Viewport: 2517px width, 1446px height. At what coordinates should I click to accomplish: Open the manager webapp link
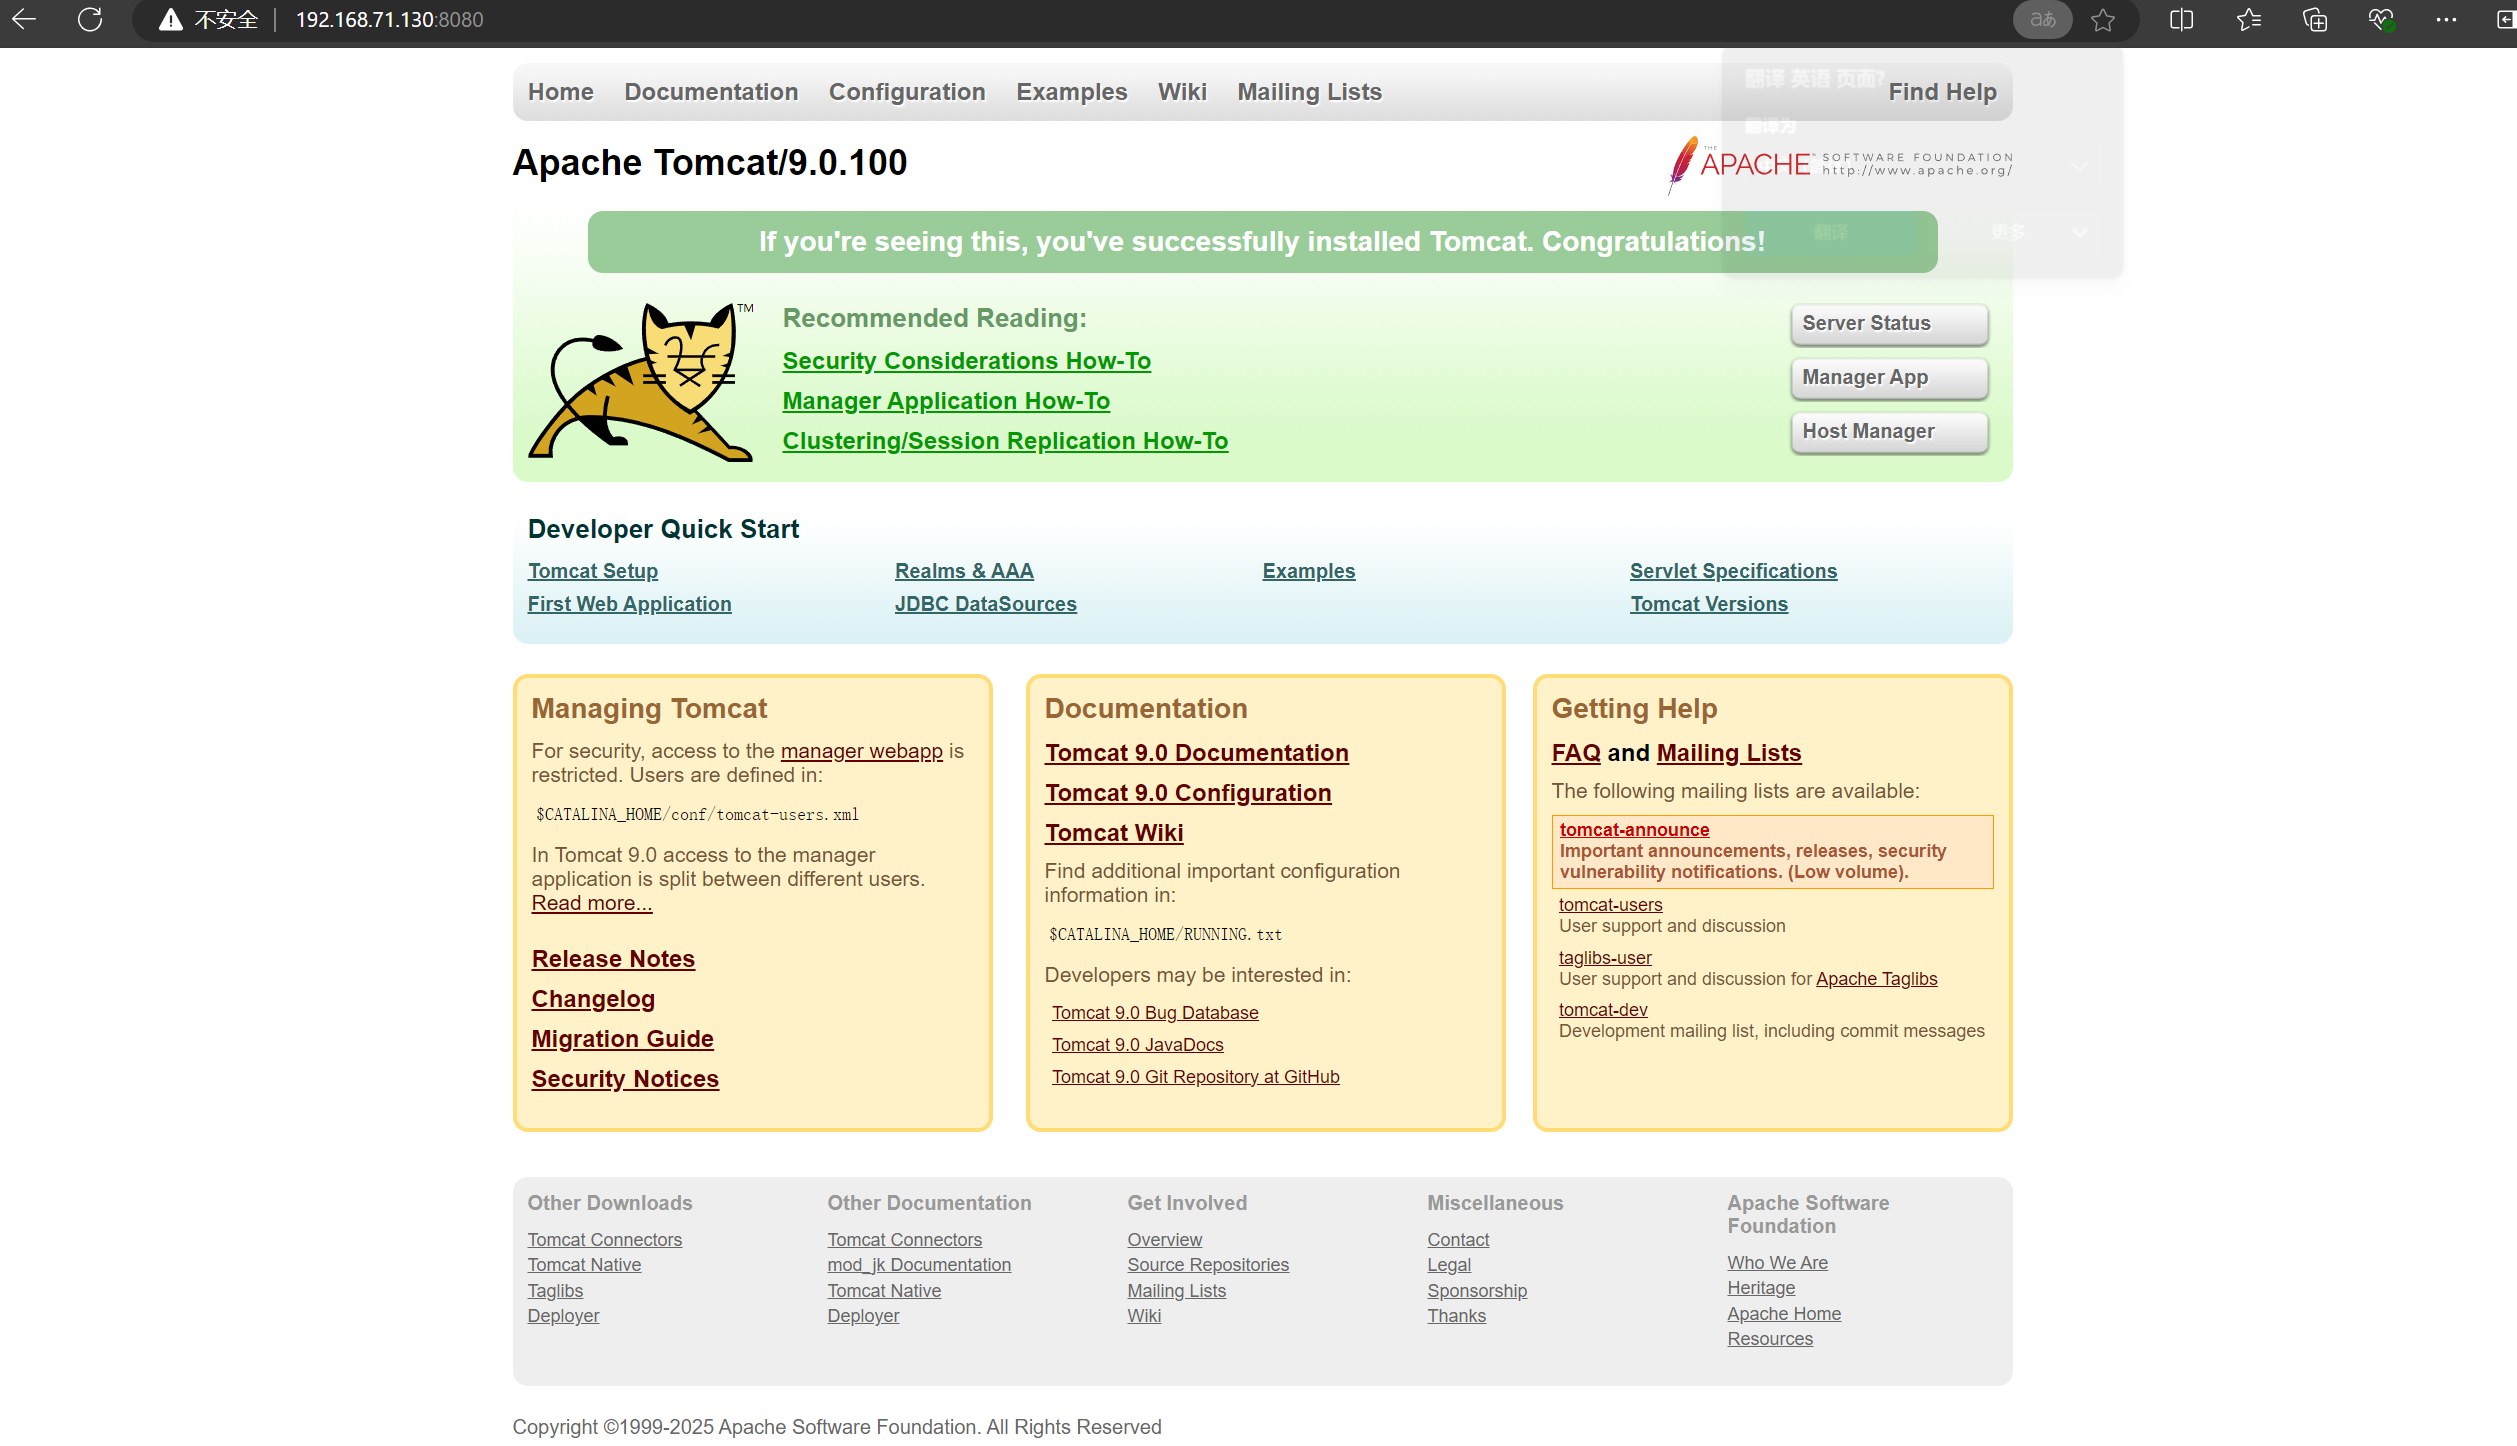coord(861,751)
